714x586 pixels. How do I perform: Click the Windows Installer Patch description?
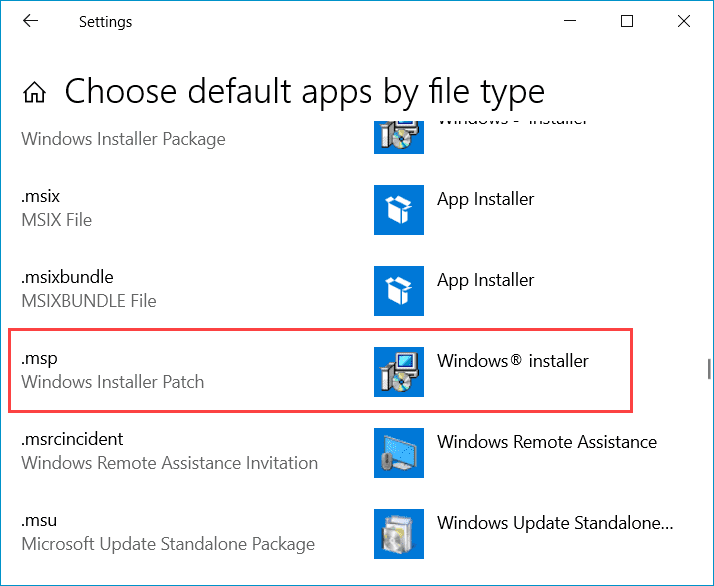click(112, 382)
